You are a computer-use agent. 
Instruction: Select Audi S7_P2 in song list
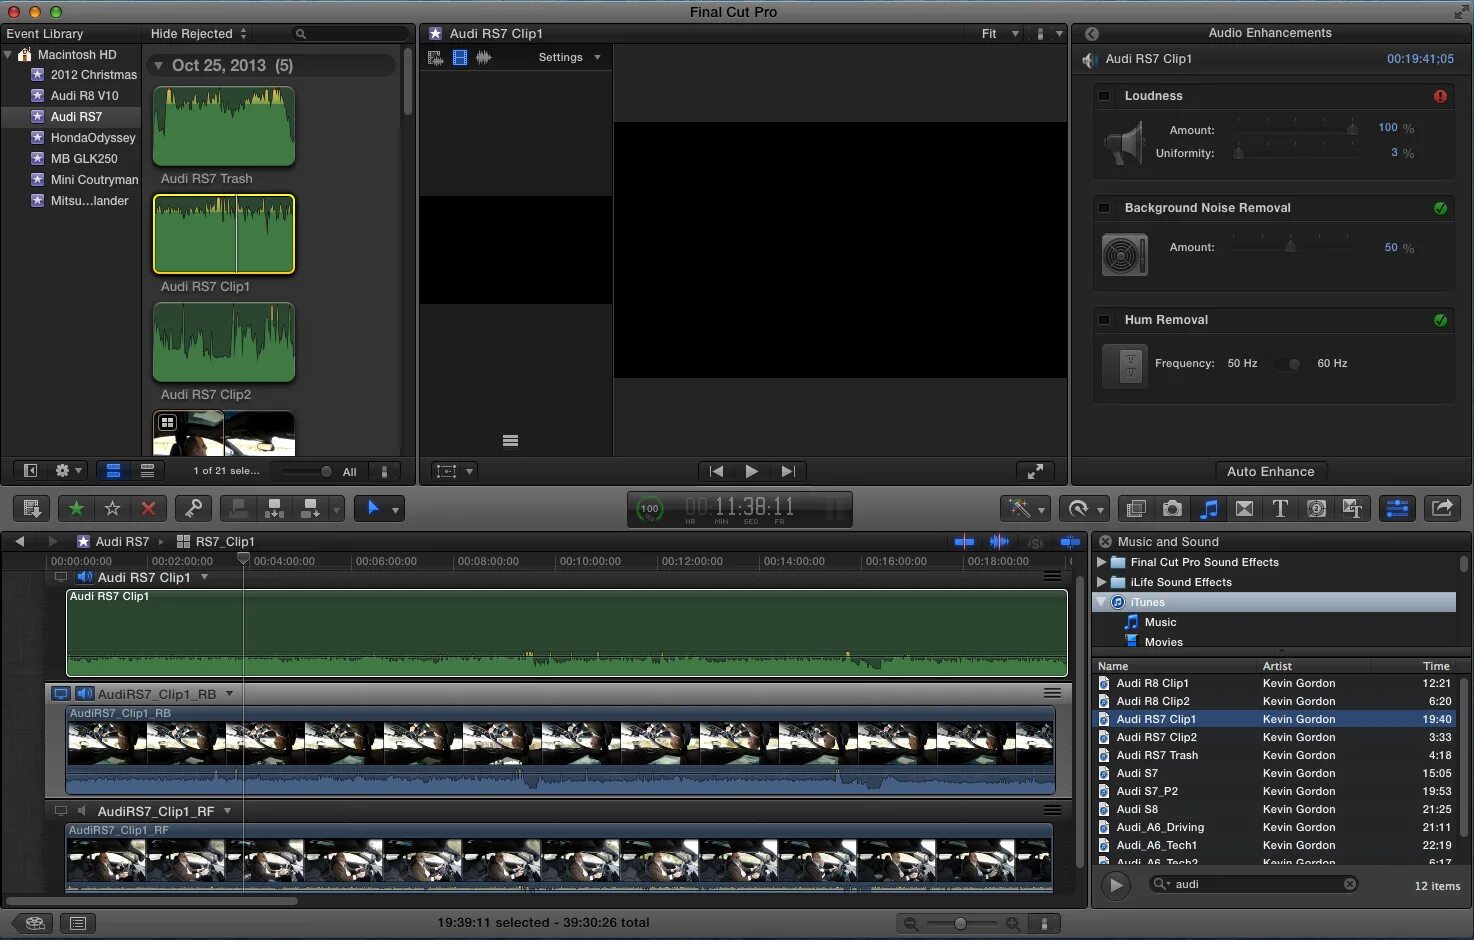click(x=1275, y=791)
